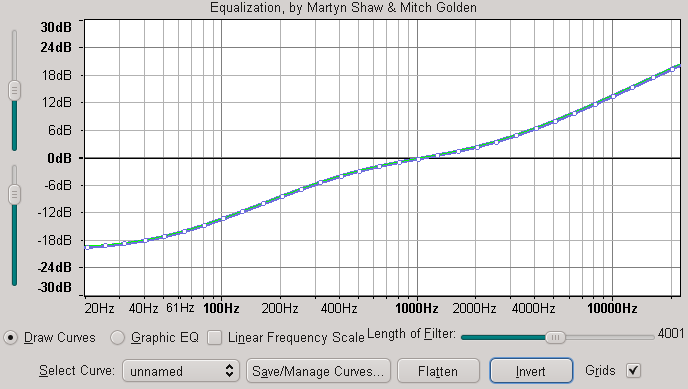This screenshot has width=688, height=389.
Task: Click the upper dB range slider handle
Action: tap(14, 90)
